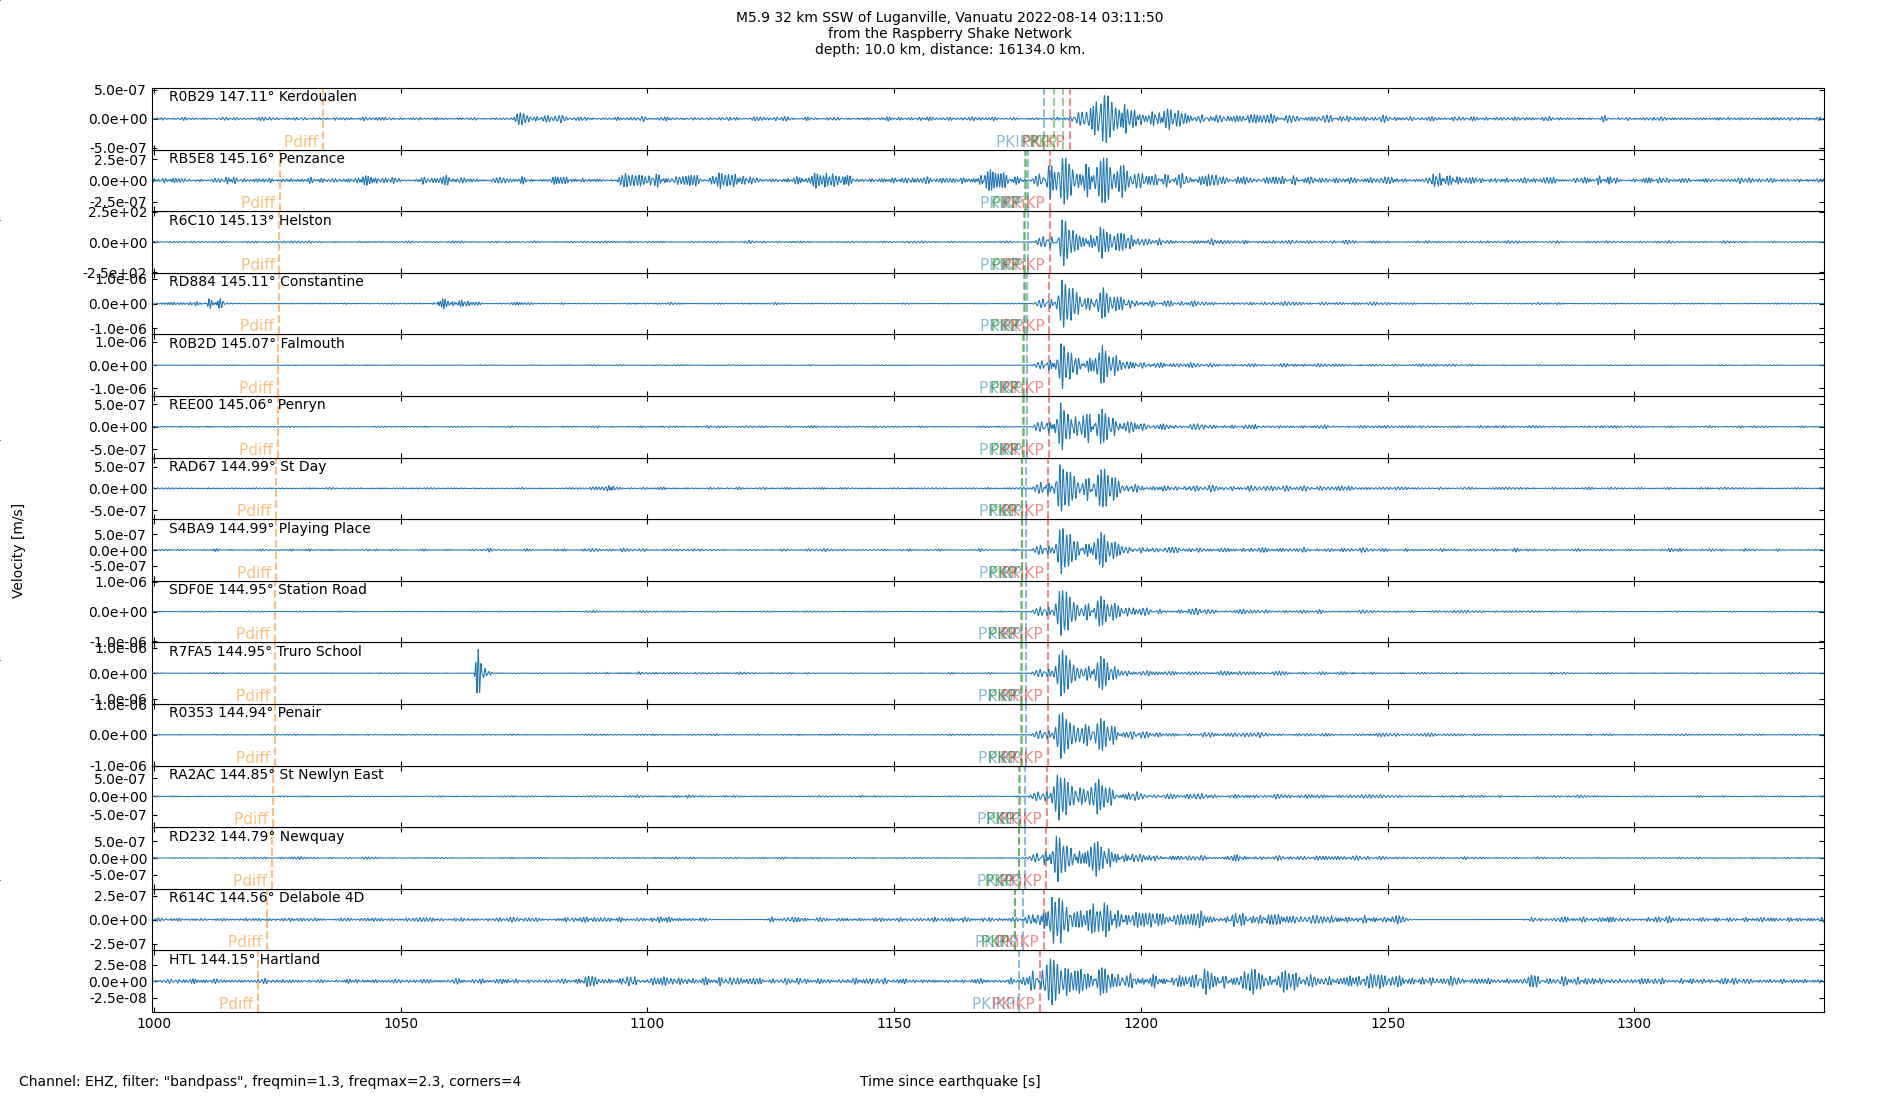1900x1100 pixels.
Task: Click the Pdiff phase label in the Hartland trace
Action: [236, 1004]
